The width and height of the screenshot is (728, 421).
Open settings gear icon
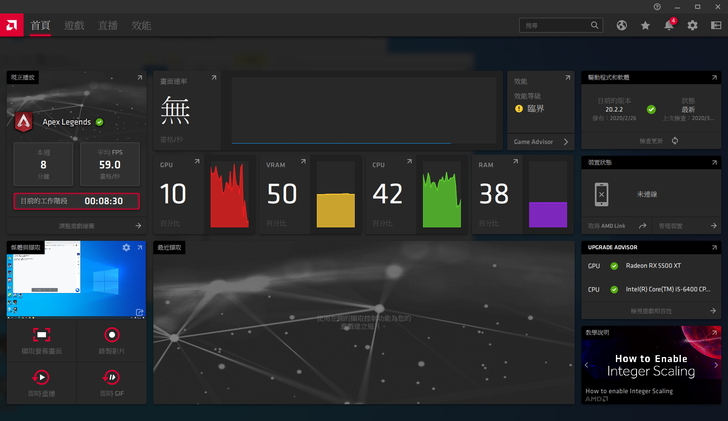click(692, 26)
